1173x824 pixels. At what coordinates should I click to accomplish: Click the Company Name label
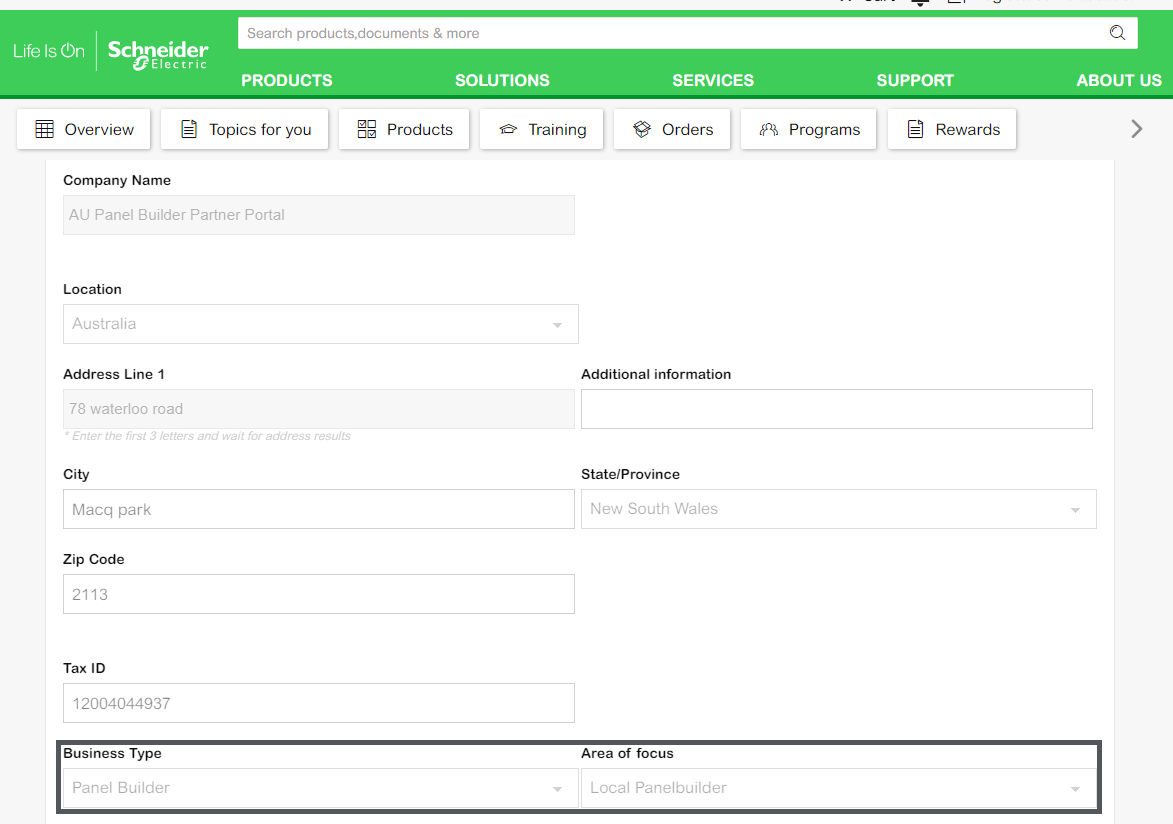click(x=117, y=180)
